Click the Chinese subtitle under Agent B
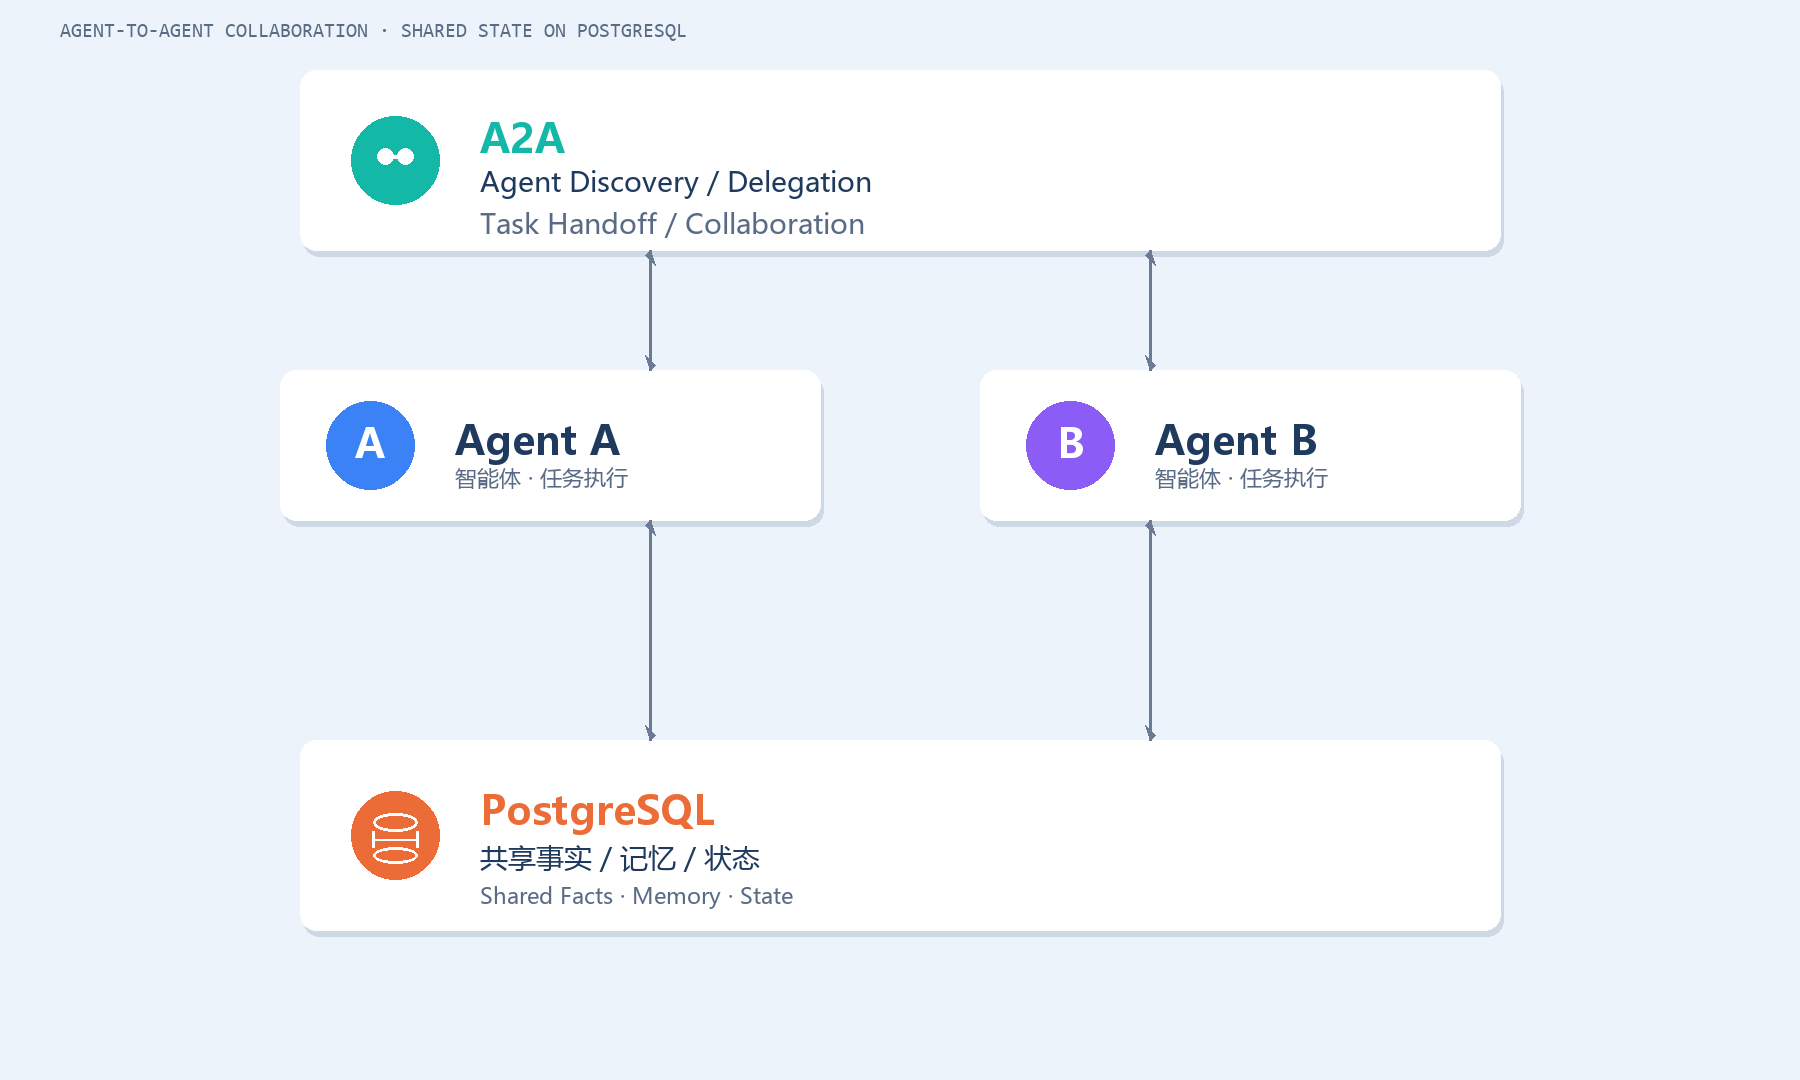1800x1080 pixels. pyautogui.click(x=1241, y=479)
